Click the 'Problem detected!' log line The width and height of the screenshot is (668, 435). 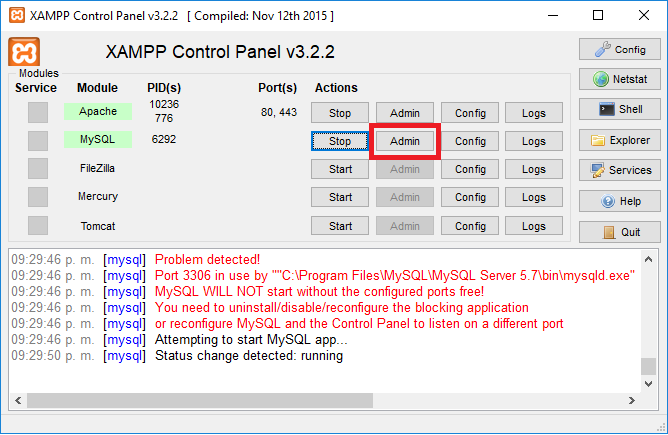207,259
